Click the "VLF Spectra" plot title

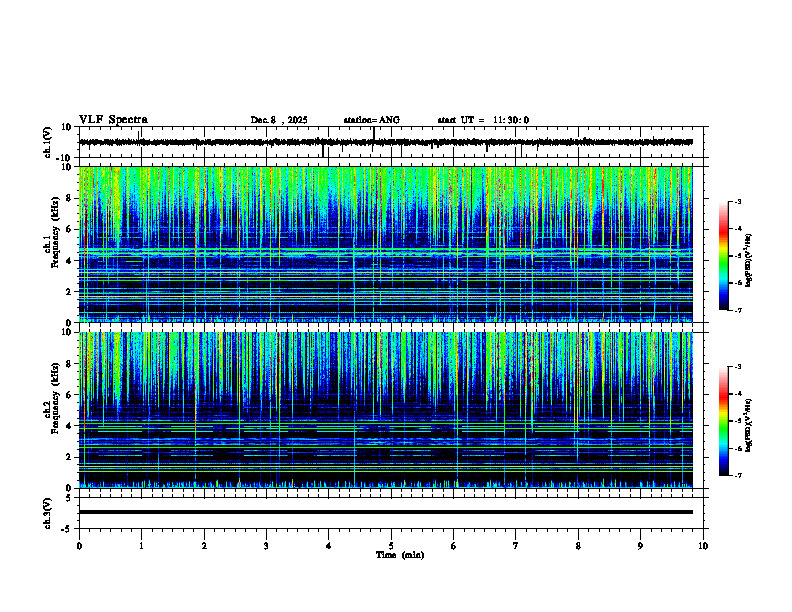click(x=113, y=120)
